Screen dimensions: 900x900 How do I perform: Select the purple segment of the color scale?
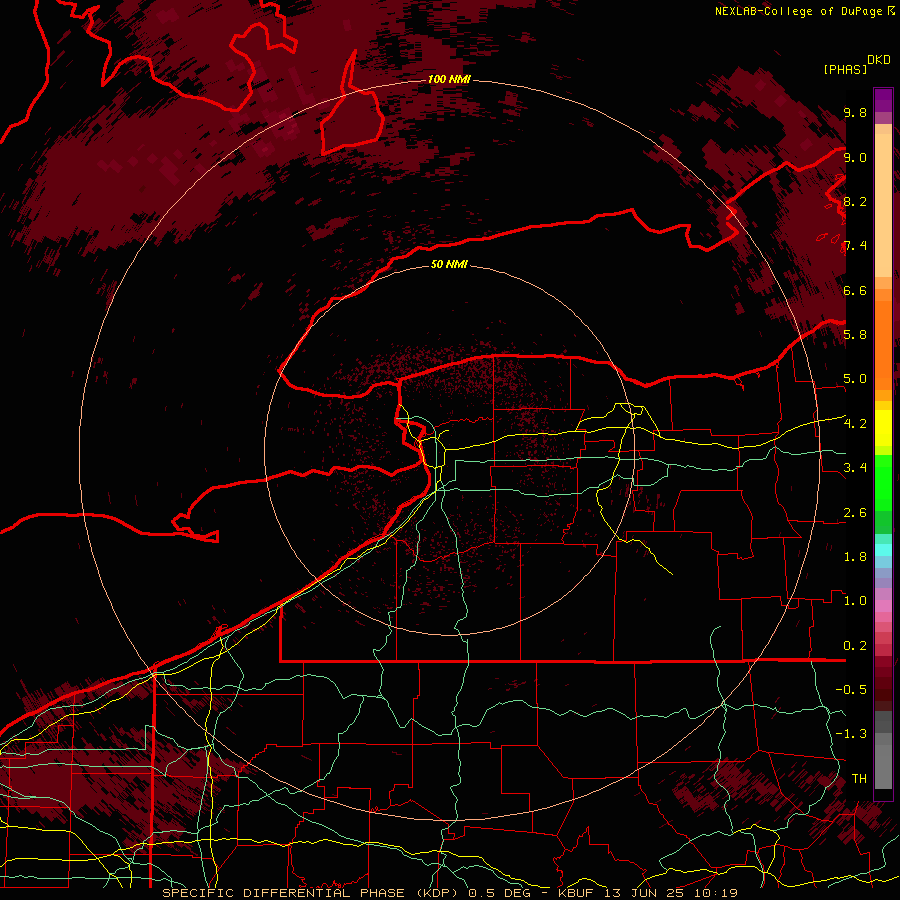[x=883, y=100]
